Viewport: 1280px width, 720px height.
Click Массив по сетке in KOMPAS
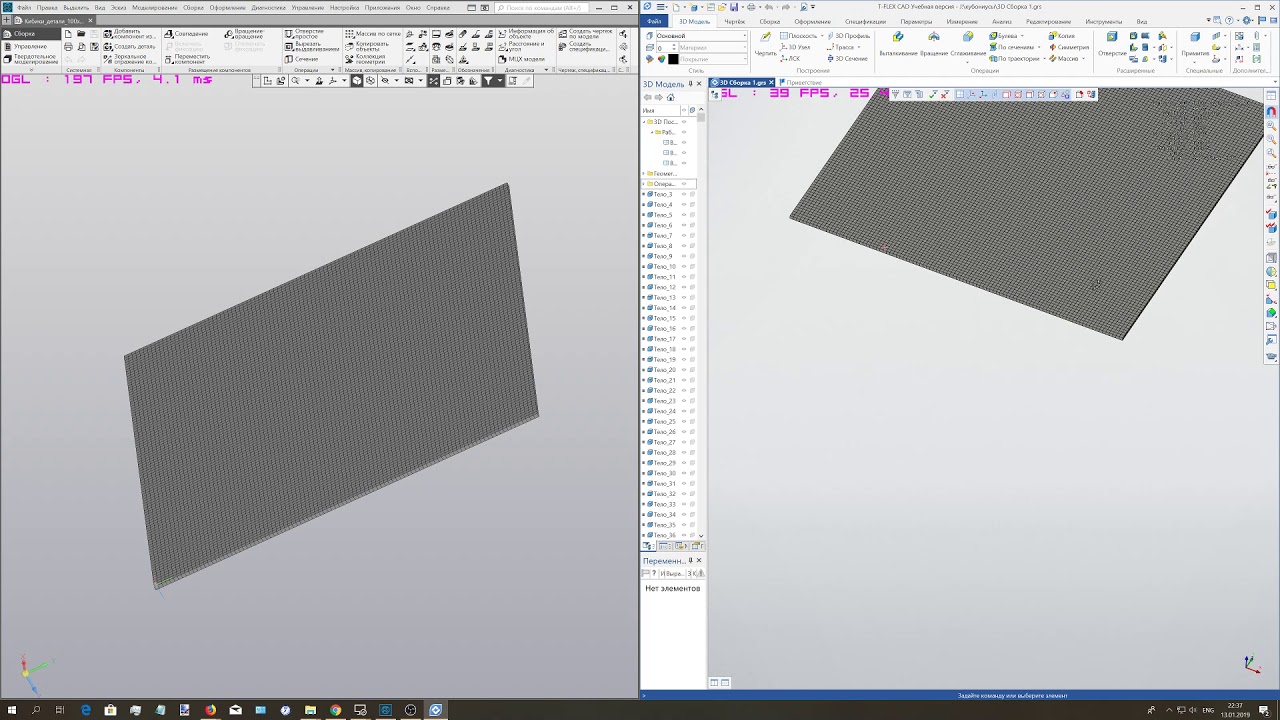pyautogui.click(x=373, y=34)
